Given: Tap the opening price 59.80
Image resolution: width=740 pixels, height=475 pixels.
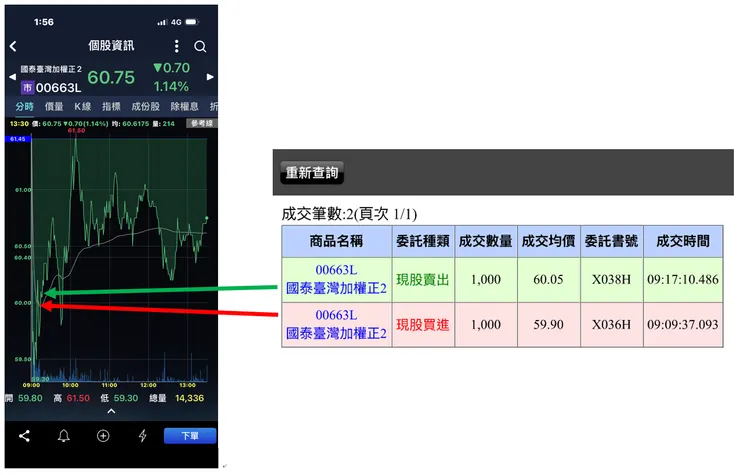Looking at the screenshot, I should point(30,398).
